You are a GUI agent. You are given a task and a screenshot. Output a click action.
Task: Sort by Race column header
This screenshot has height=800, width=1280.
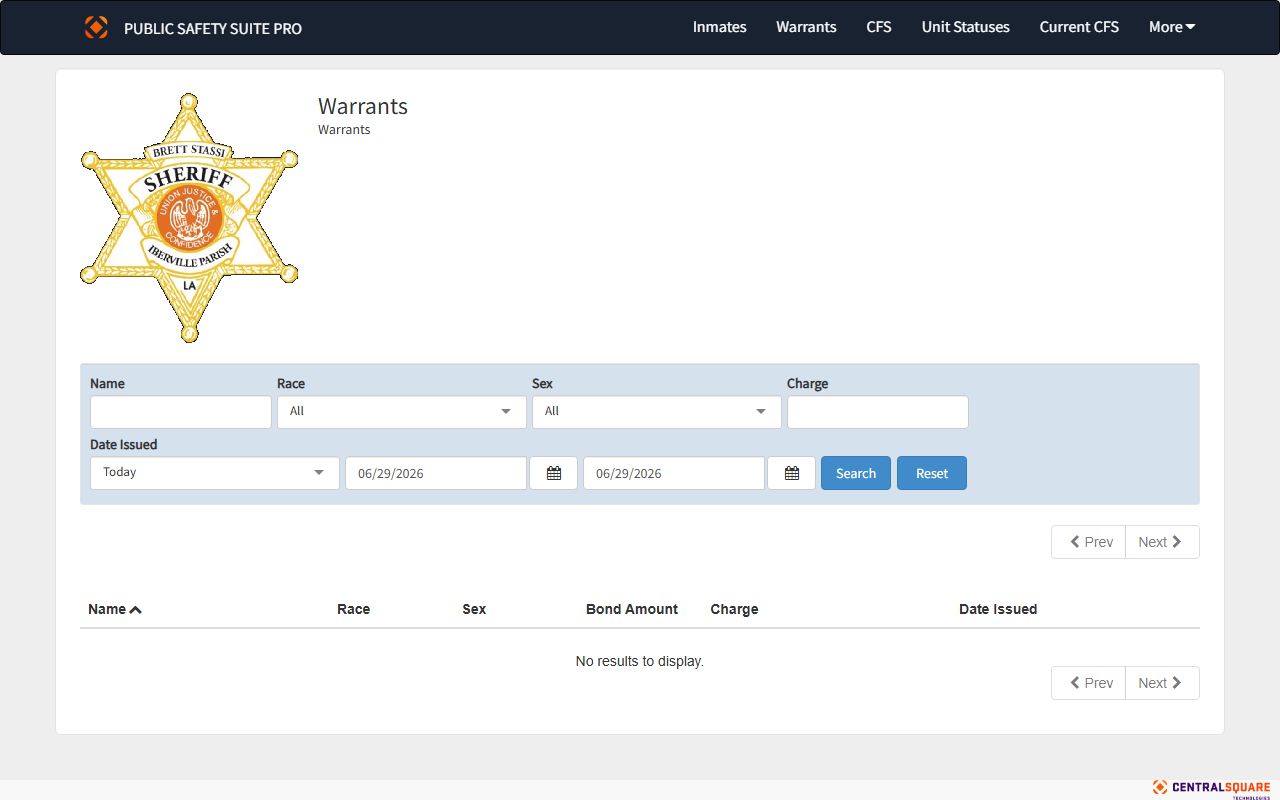tap(353, 609)
